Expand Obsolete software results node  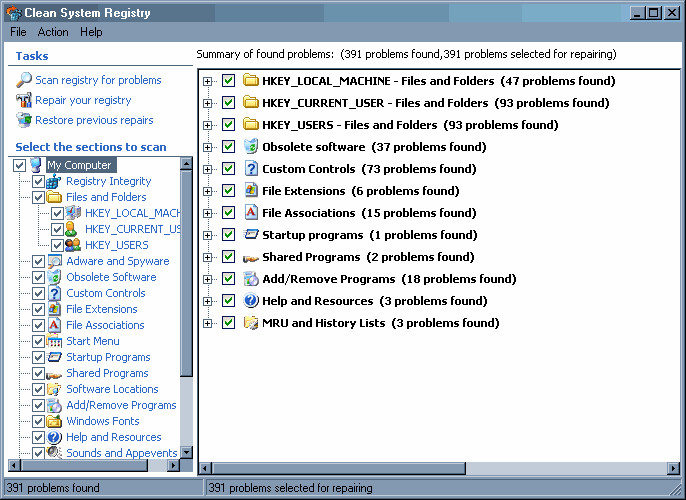point(207,147)
